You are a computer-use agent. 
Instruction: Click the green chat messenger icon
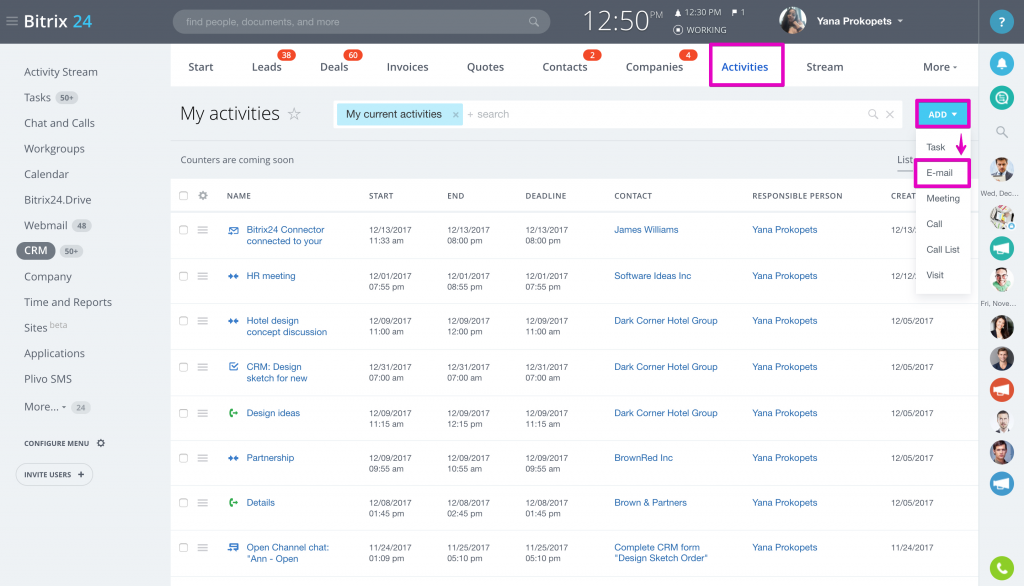pyautogui.click(x=1001, y=98)
